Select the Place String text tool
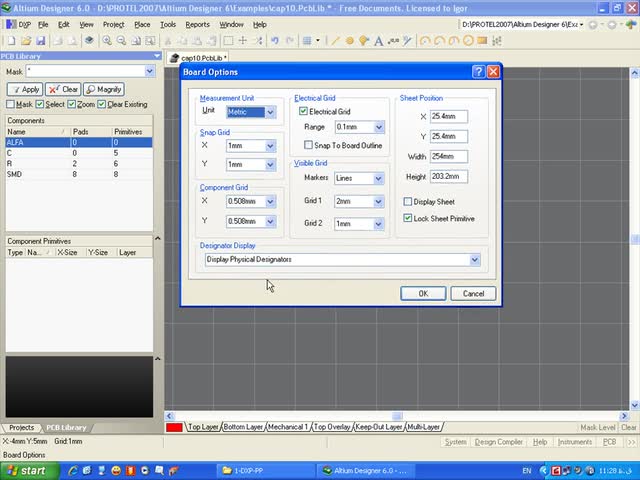The image size is (640, 480). pos(379,41)
